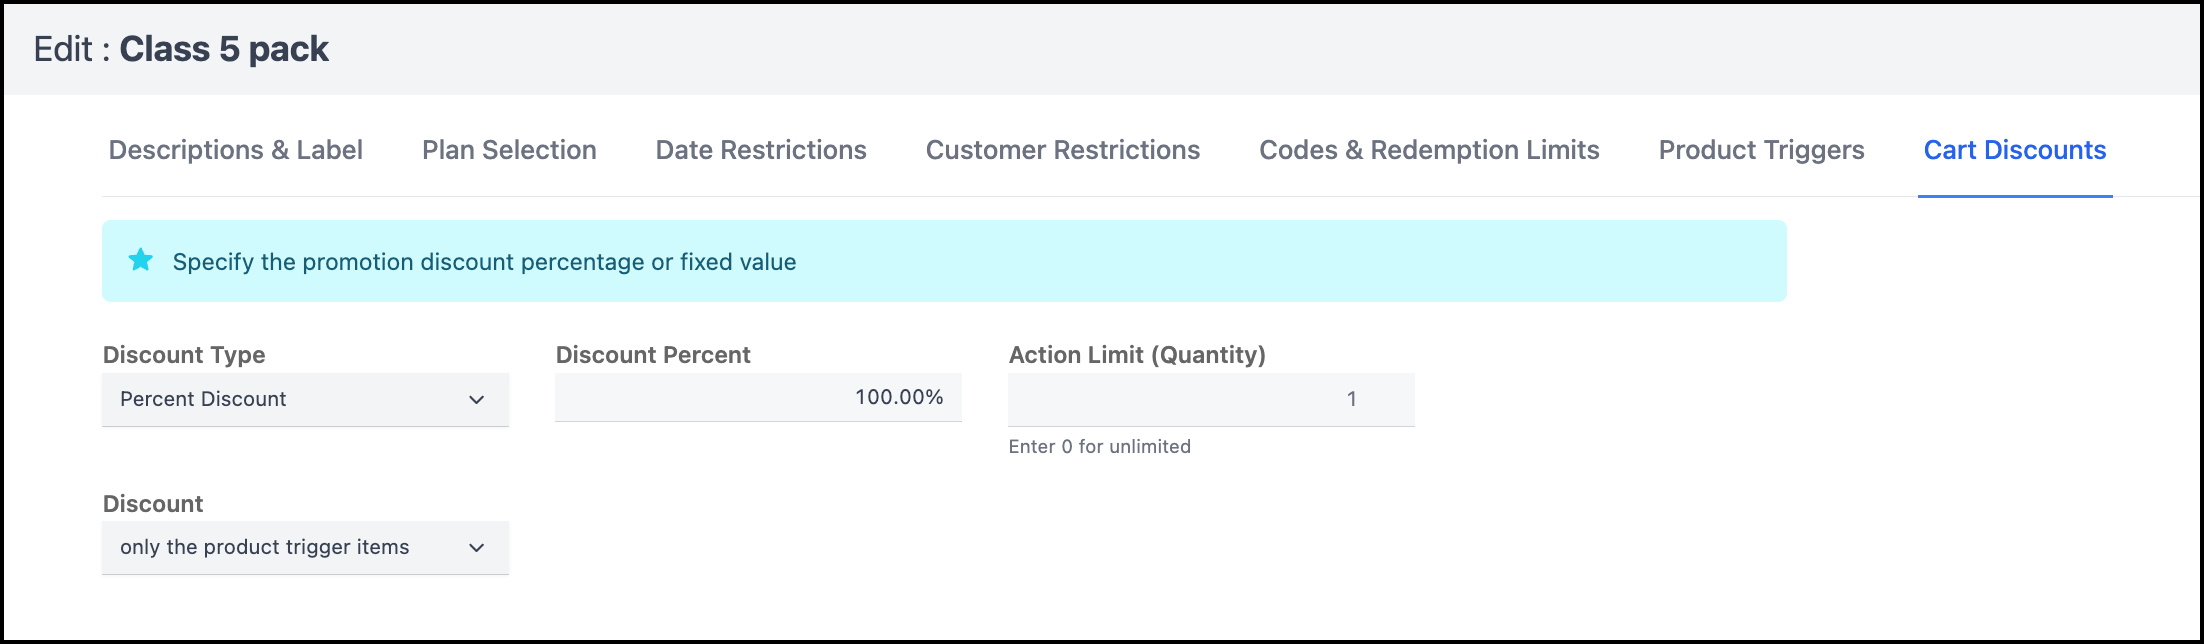Click the 'Discount Percent' field label

[x=653, y=355]
